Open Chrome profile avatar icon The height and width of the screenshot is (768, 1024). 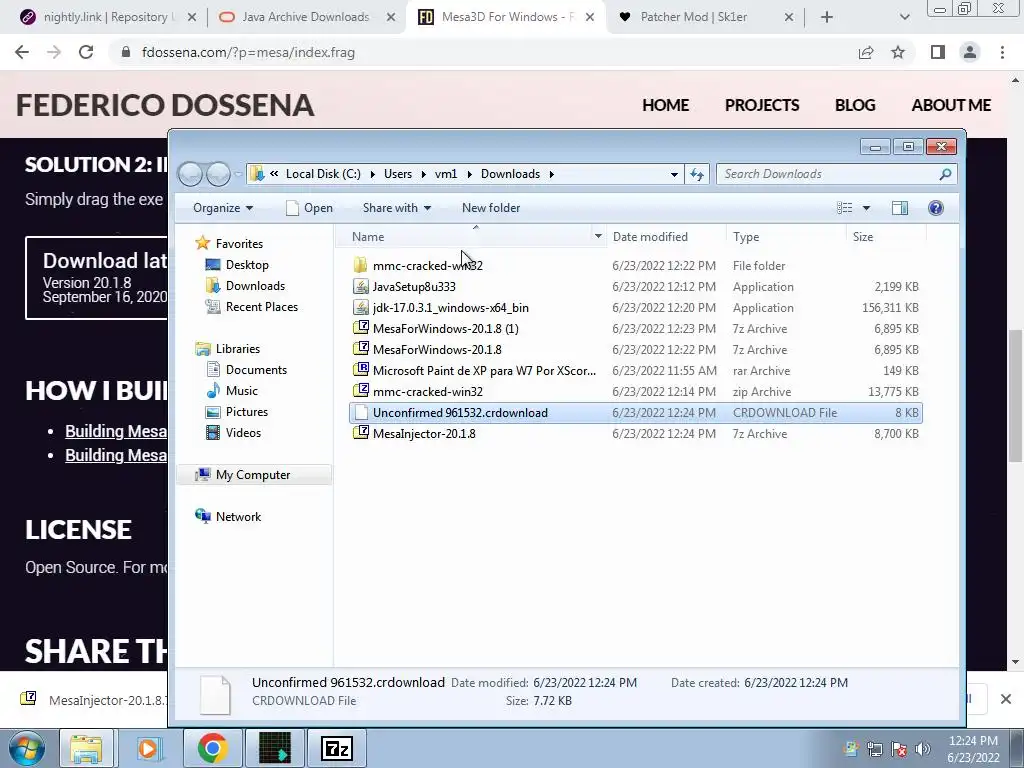(970, 52)
